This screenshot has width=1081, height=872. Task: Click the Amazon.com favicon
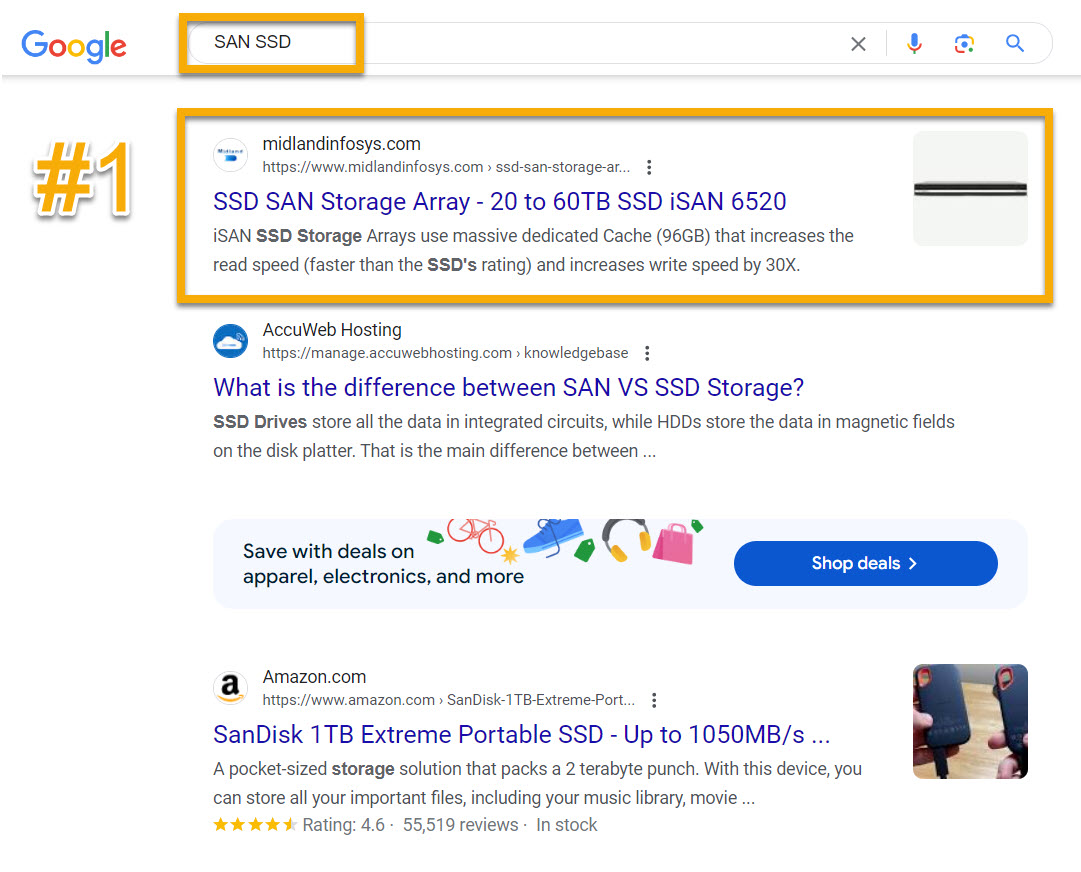[x=230, y=688]
